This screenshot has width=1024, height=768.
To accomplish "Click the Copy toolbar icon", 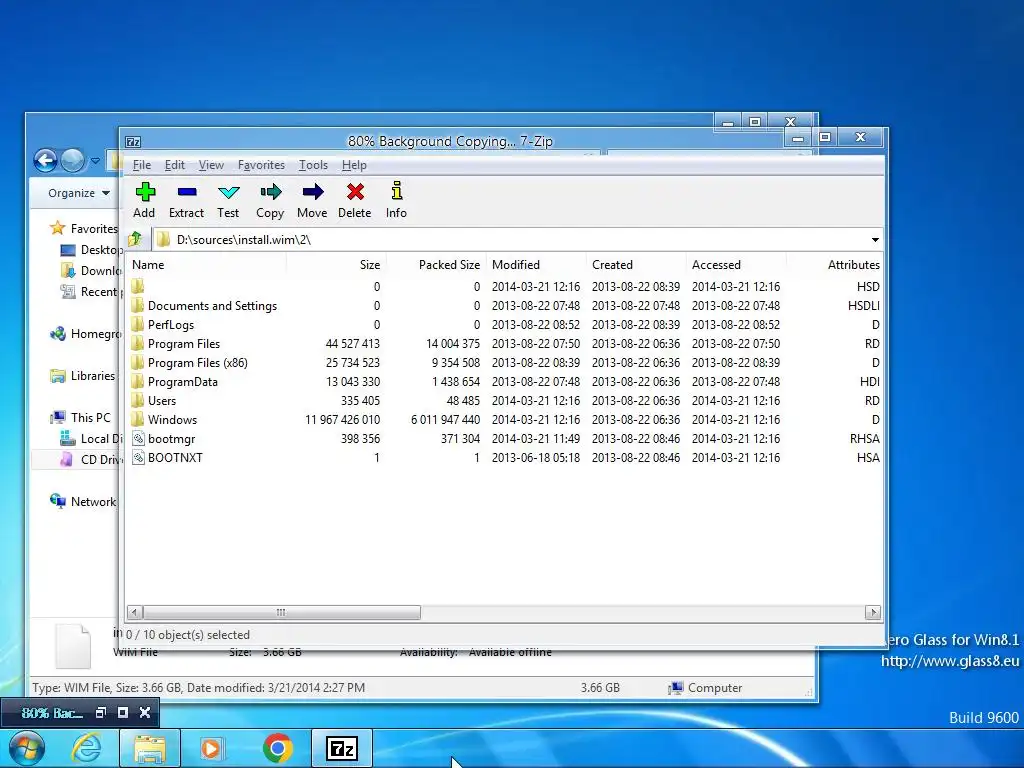I will coord(270,191).
